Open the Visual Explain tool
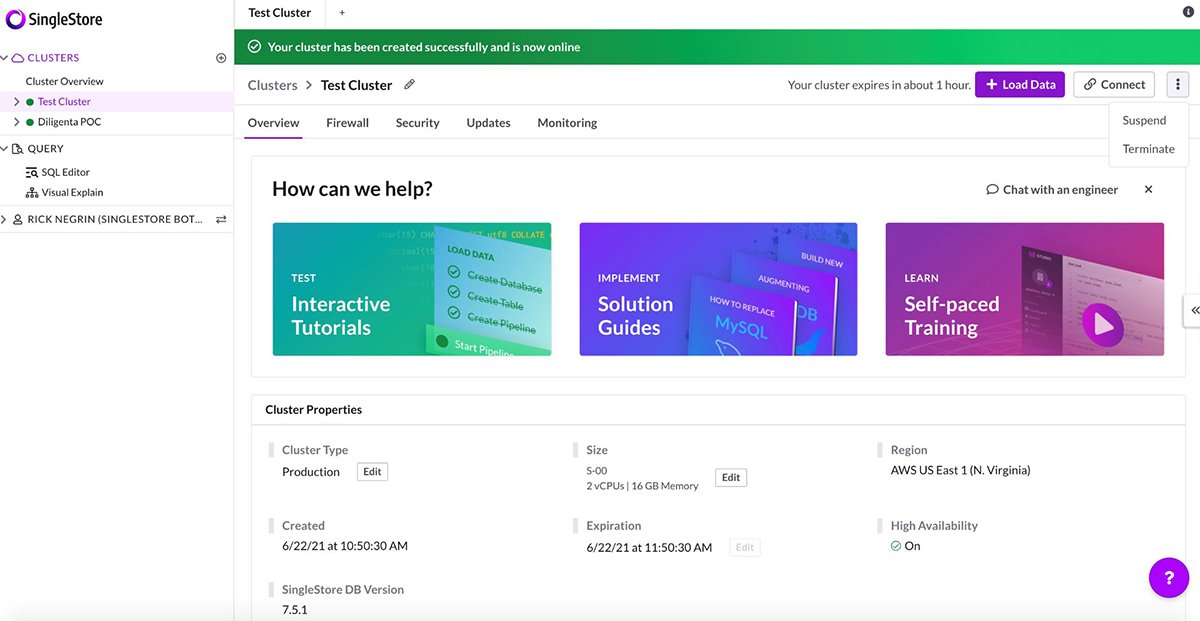Image resolution: width=1200 pixels, height=621 pixels. tap(69, 191)
